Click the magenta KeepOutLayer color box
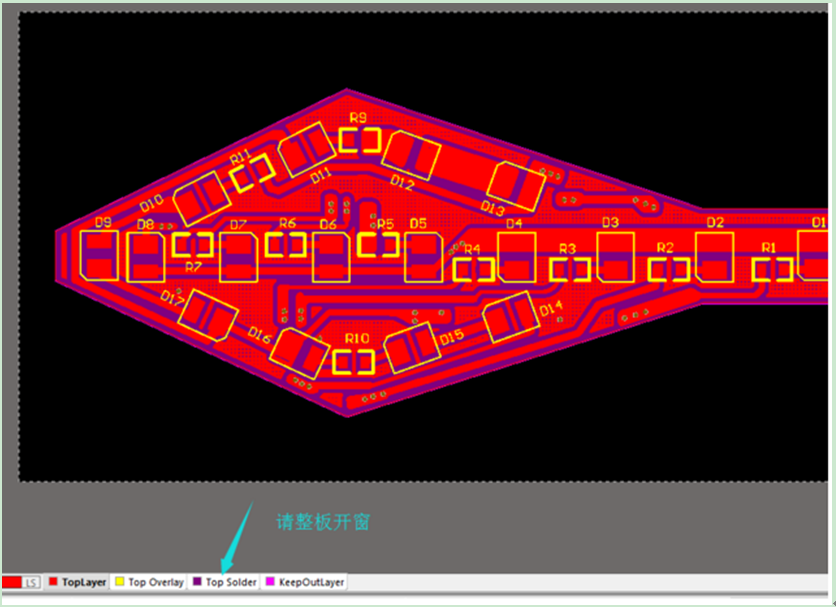Image resolution: width=836 pixels, height=607 pixels. point(271,581)
